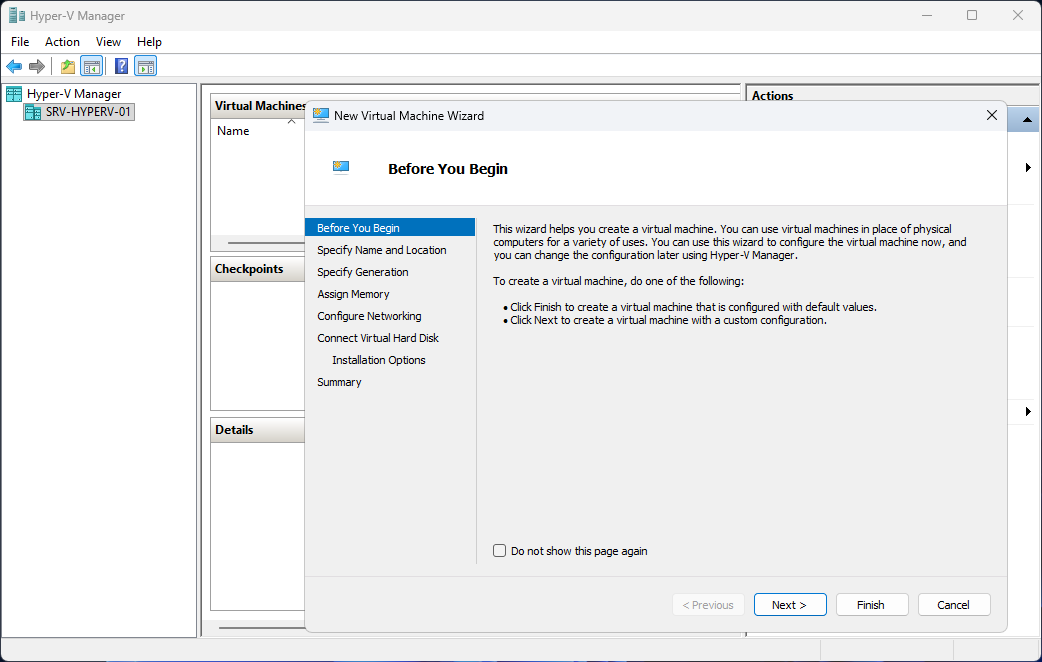1042x662 pixels.
Task: Collapse the Actions section with up arrow
Action: (1027, 120)
